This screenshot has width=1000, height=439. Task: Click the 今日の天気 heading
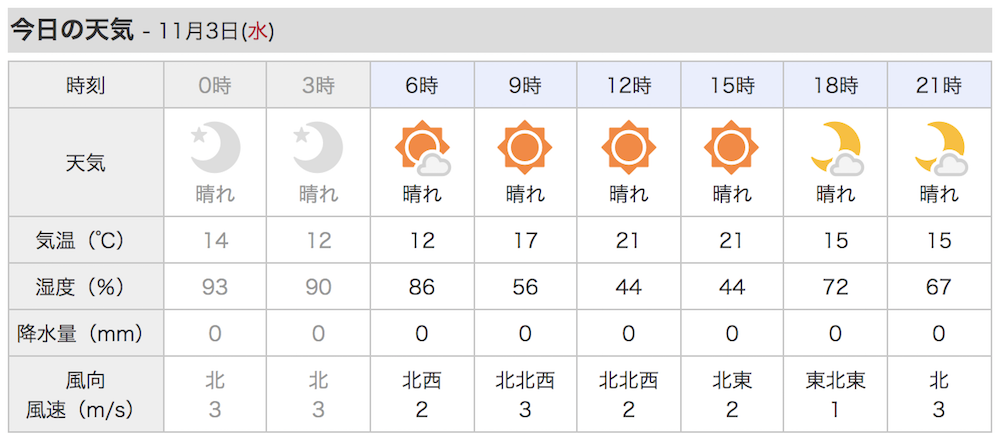coord(72,31)
